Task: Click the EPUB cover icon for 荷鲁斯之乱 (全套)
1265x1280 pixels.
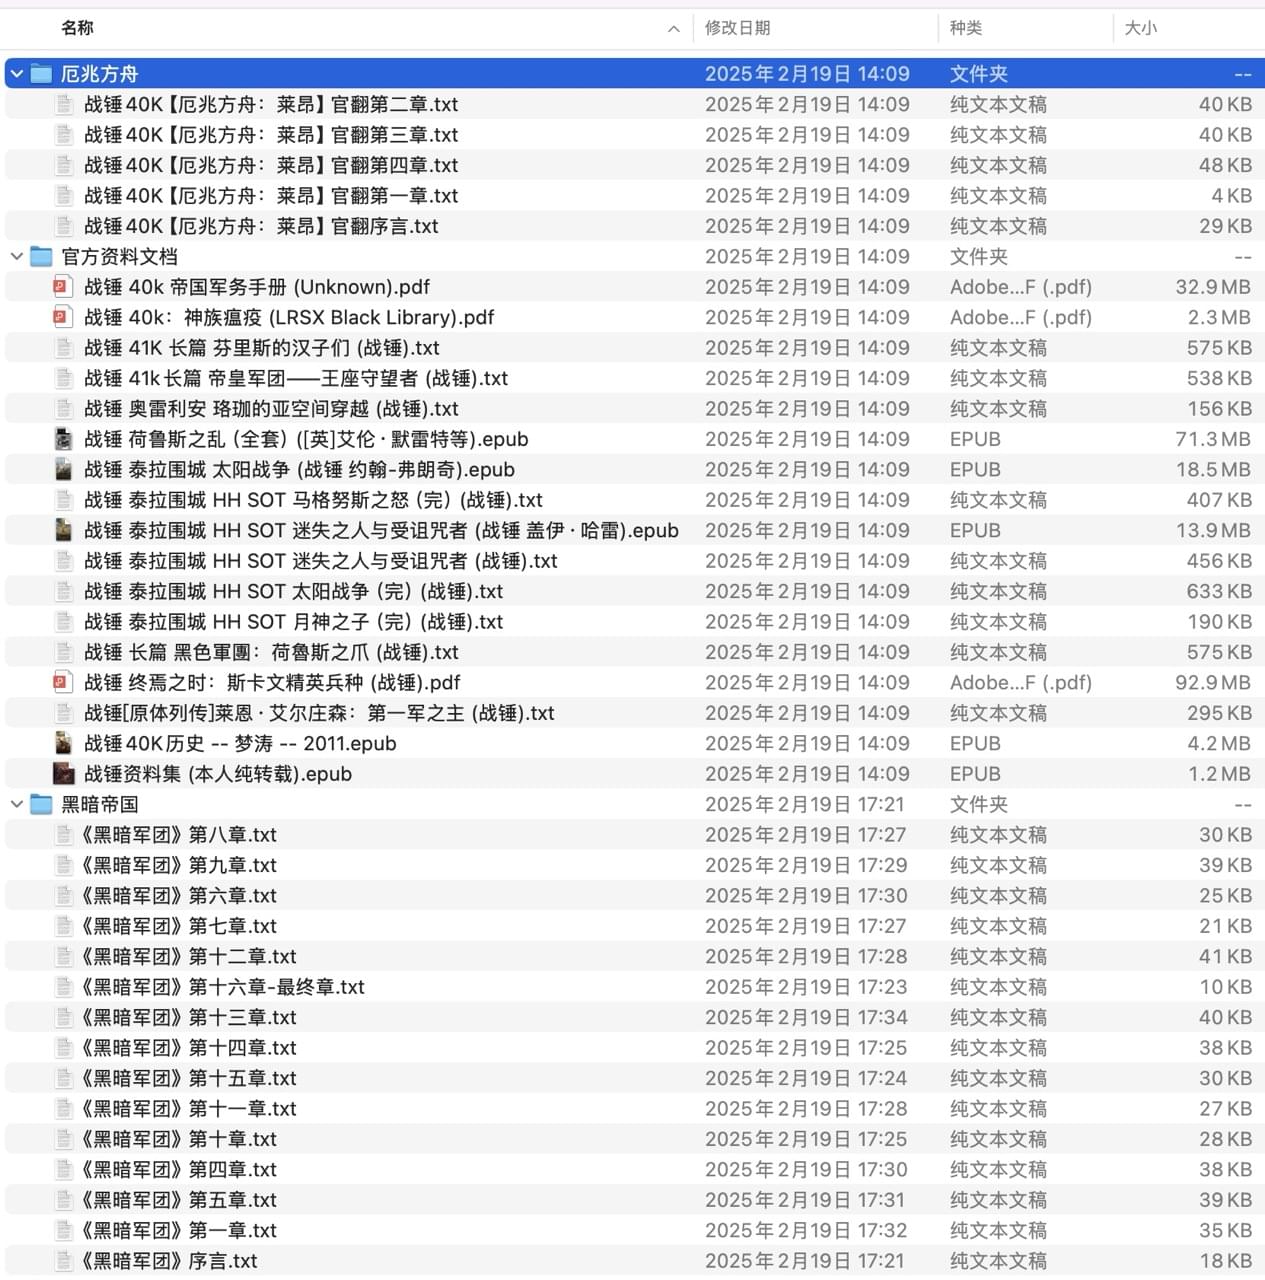Action: click(x=63, y=439)
